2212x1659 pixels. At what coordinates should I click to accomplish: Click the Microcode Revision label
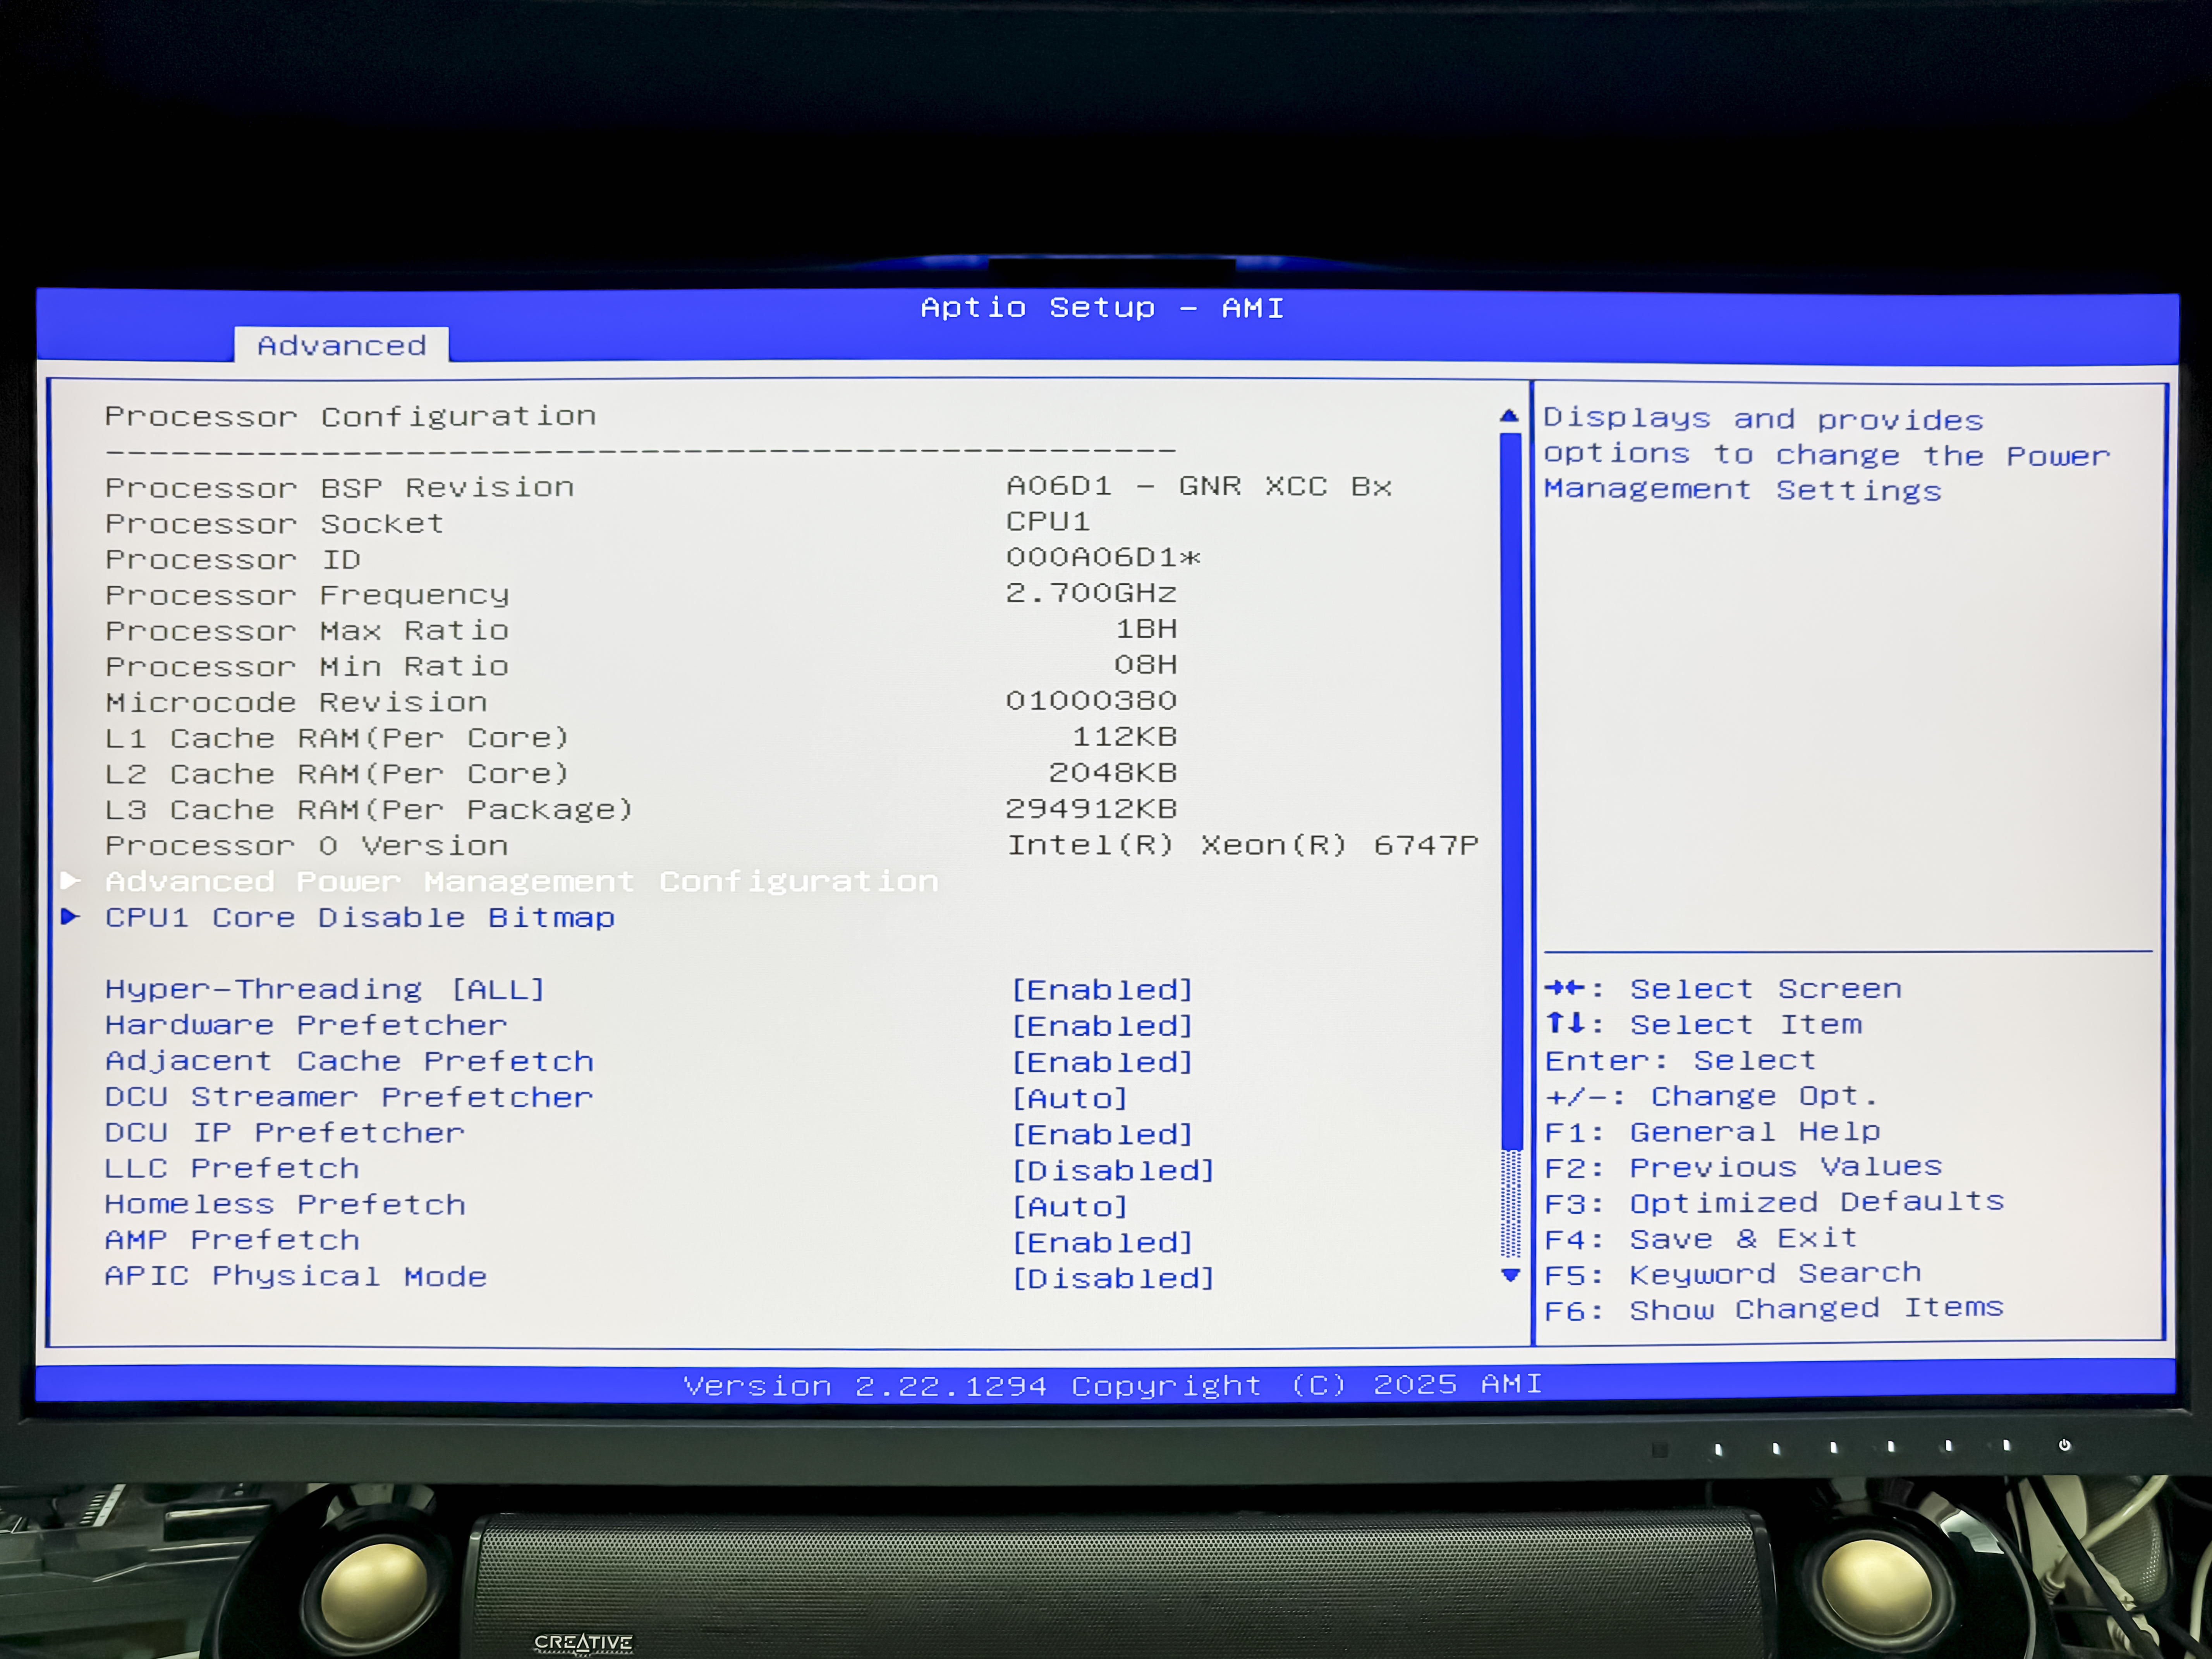coord(296,702)
